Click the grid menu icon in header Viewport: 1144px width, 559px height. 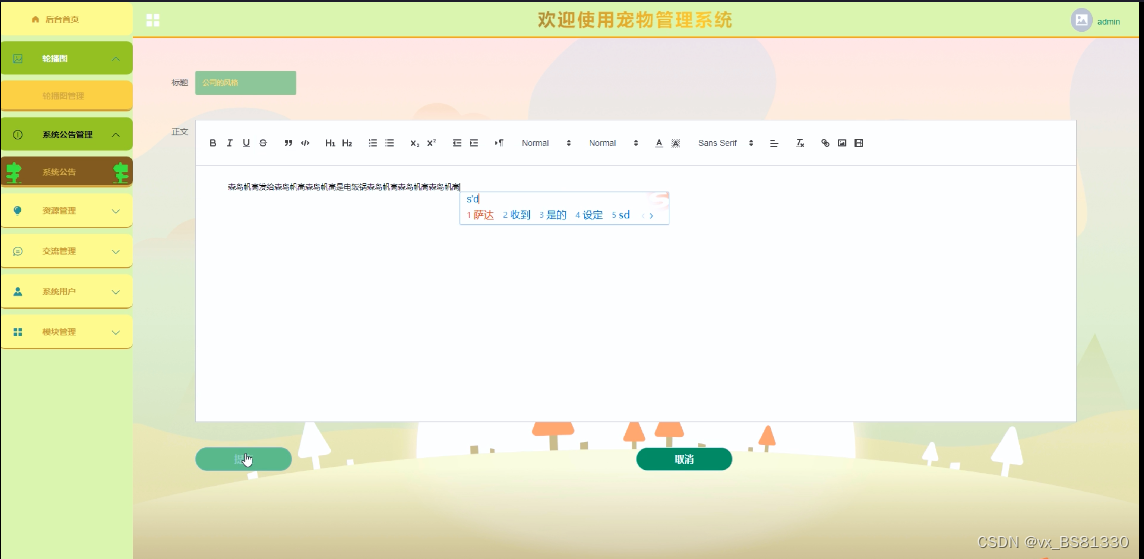coord(152,20)
